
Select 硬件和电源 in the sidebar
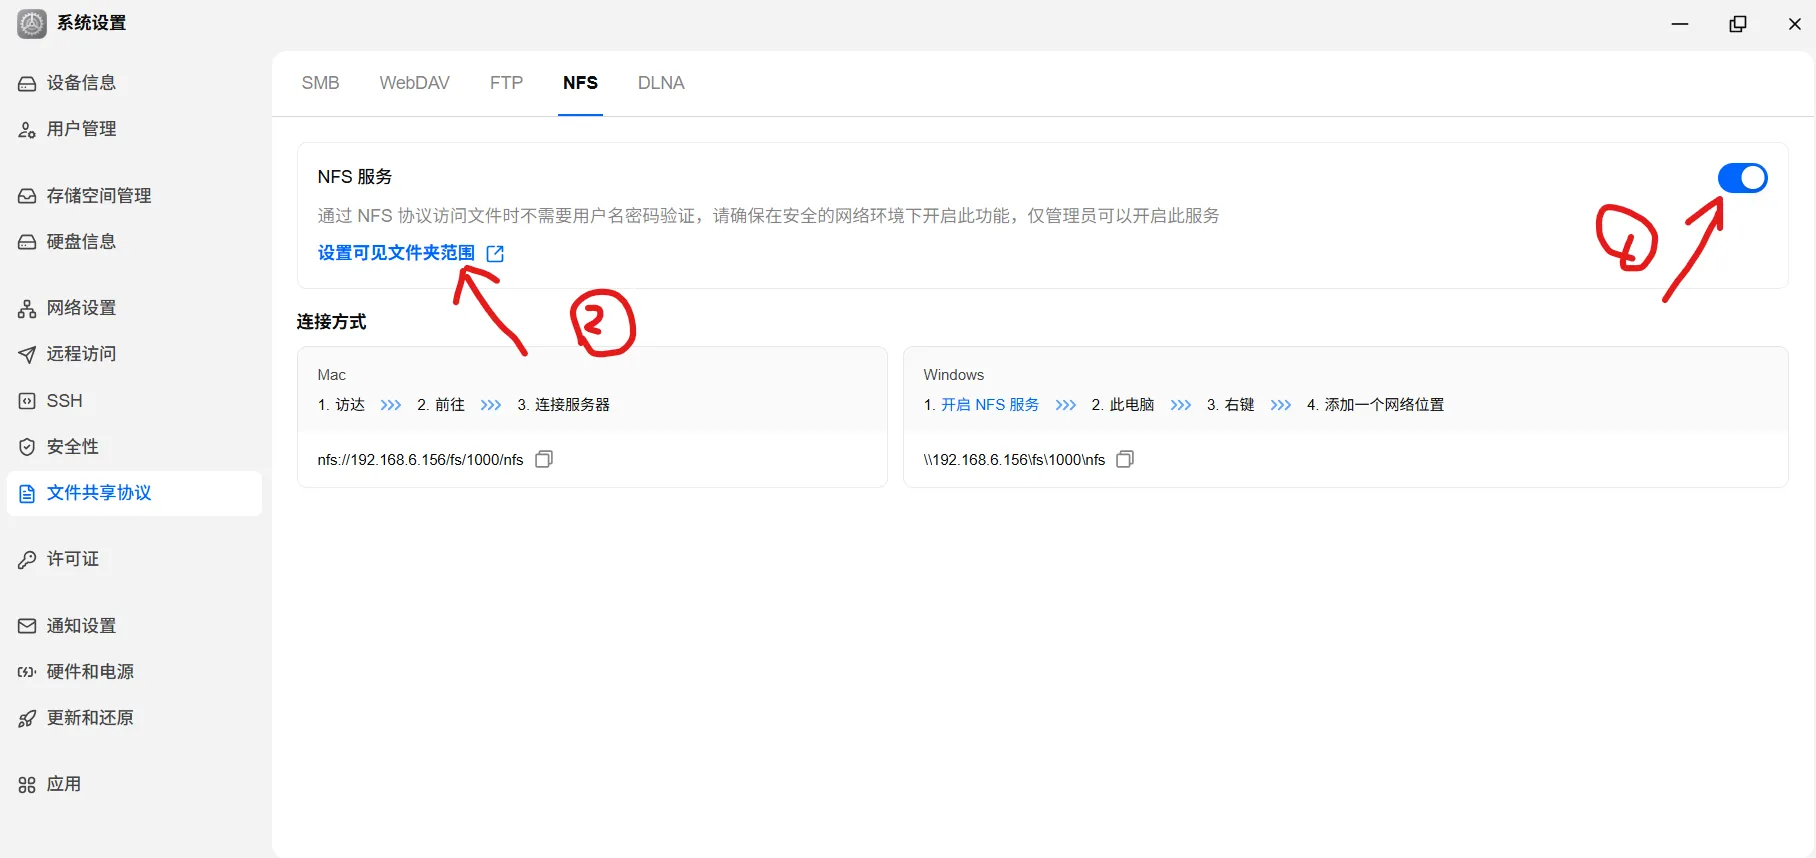pyautogui.click(x=134, y=672)
